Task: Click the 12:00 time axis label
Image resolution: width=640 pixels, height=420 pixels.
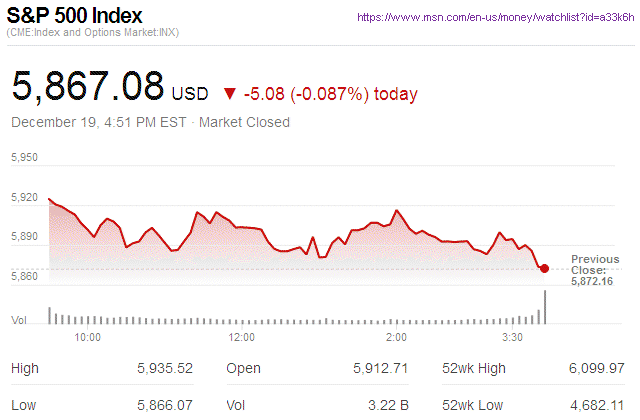Action: 242,337
